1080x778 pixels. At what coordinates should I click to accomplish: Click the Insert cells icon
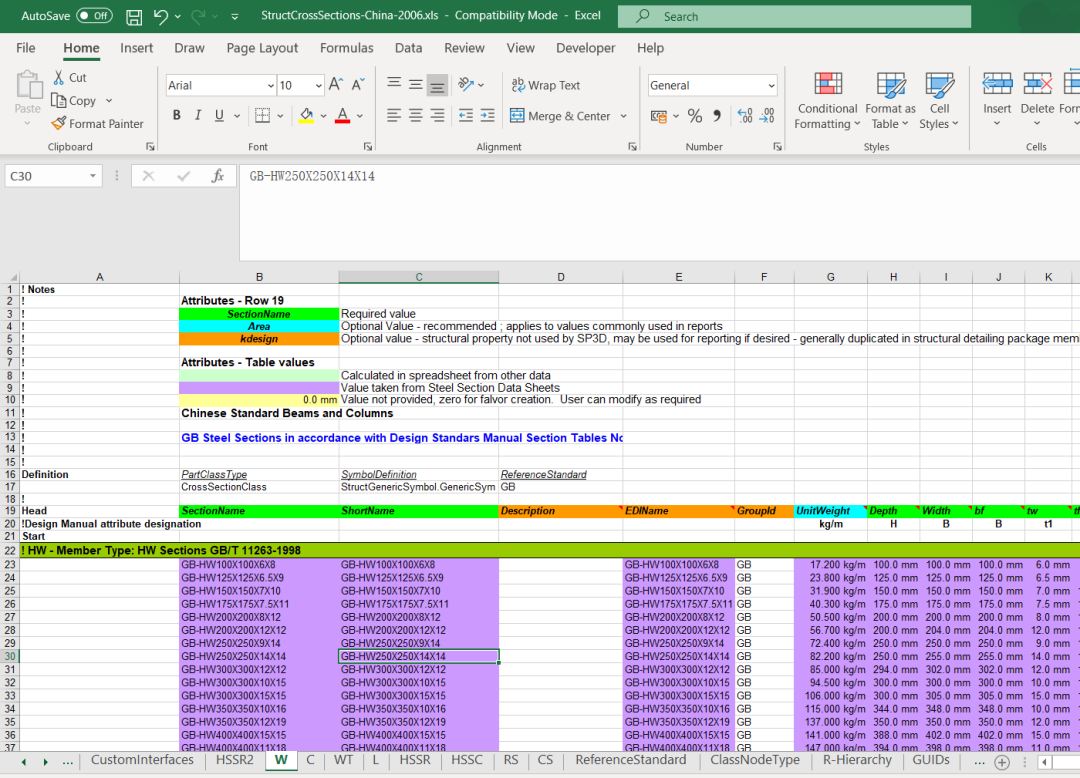pyautogui.click(x=997, y=85)
